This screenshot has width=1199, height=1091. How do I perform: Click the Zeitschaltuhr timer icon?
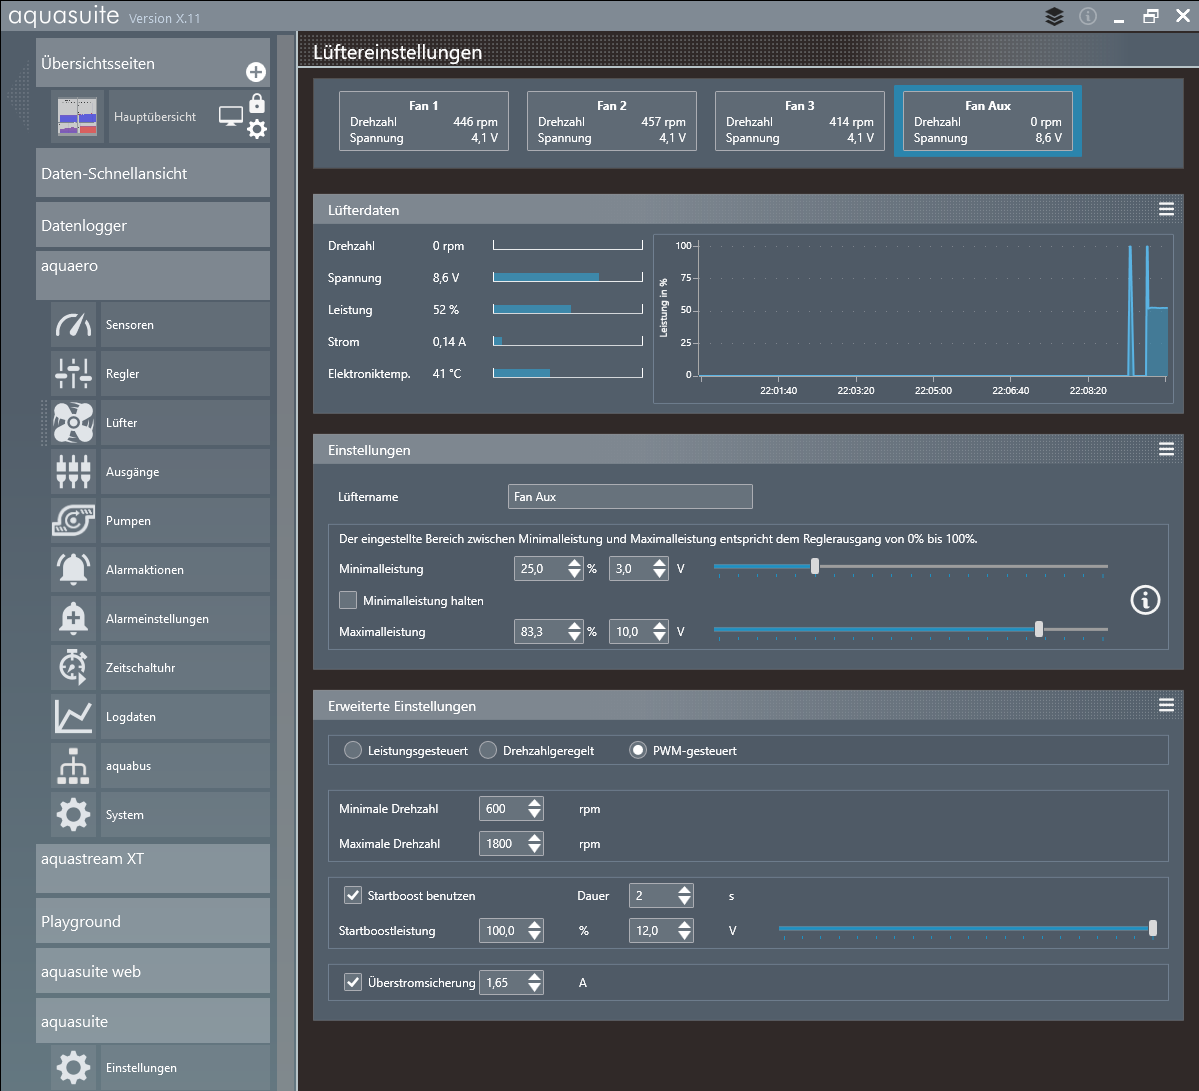(x=74, y=668)
